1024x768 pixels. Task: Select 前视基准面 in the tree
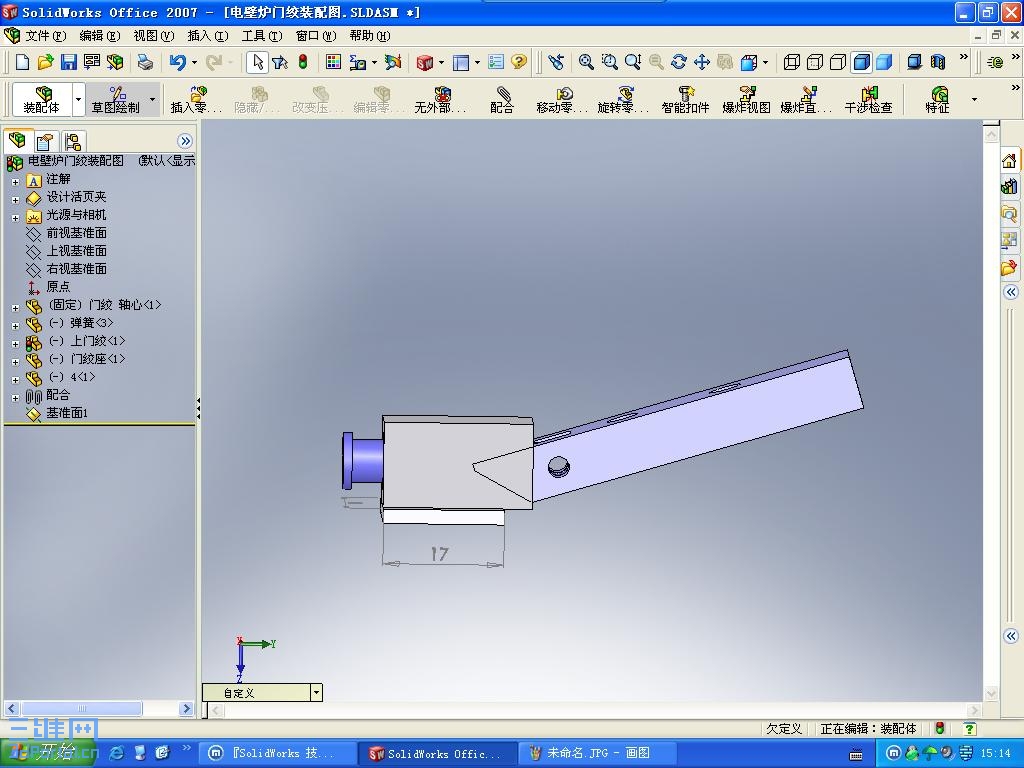76,232
